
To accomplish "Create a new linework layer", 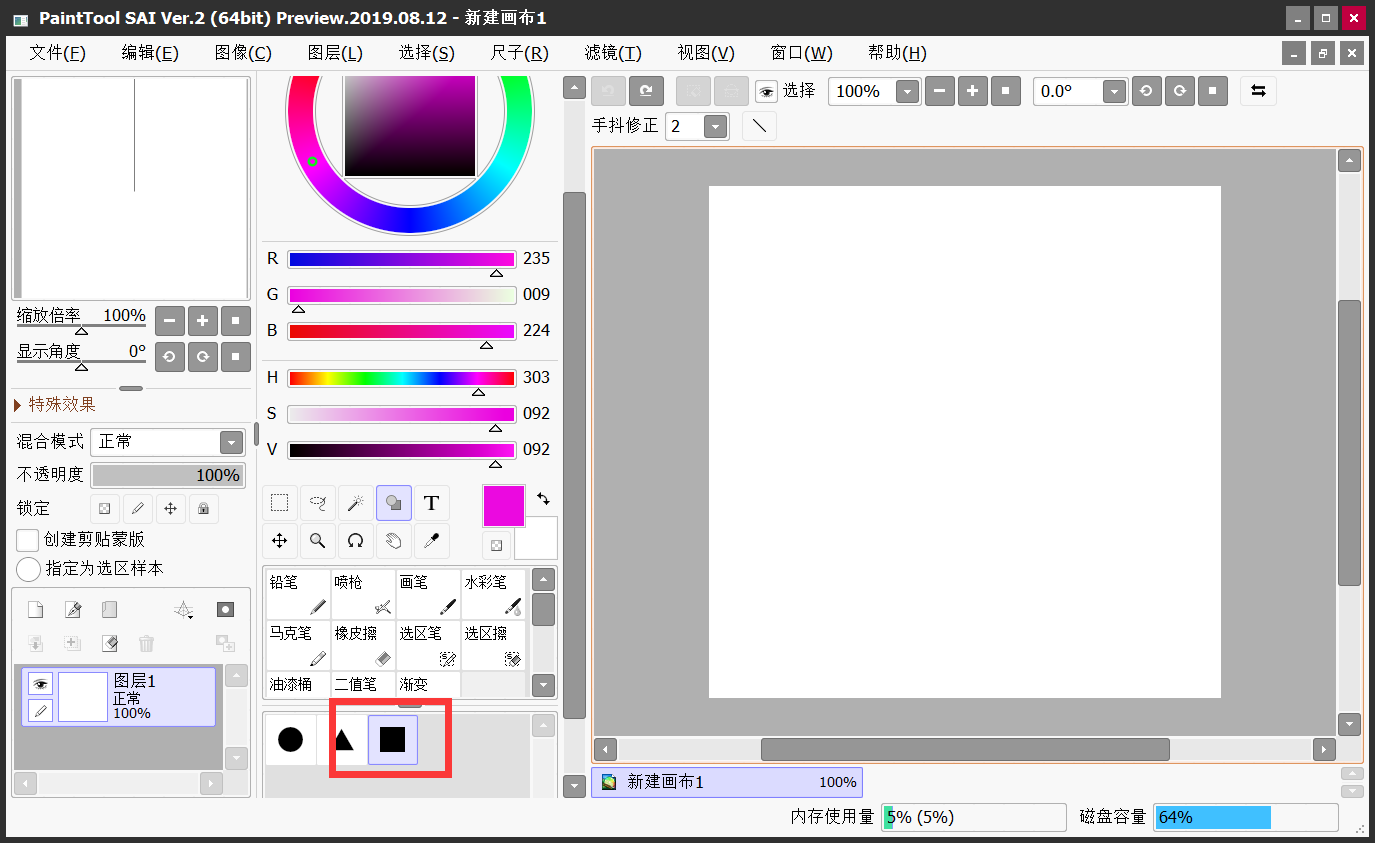I will tap(72, 610).
